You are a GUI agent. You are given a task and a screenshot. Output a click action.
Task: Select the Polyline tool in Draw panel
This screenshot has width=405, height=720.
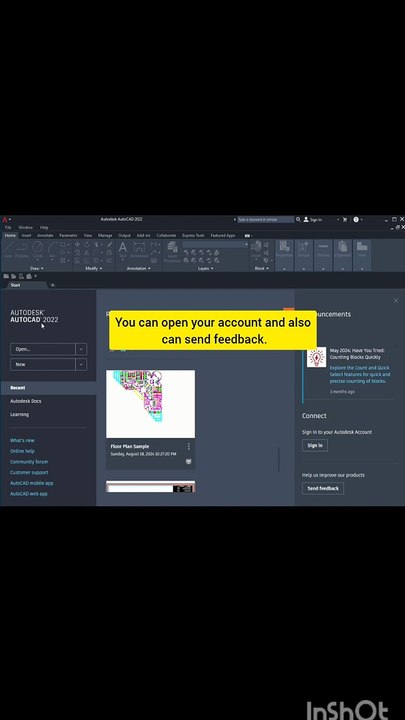point(22,250)
